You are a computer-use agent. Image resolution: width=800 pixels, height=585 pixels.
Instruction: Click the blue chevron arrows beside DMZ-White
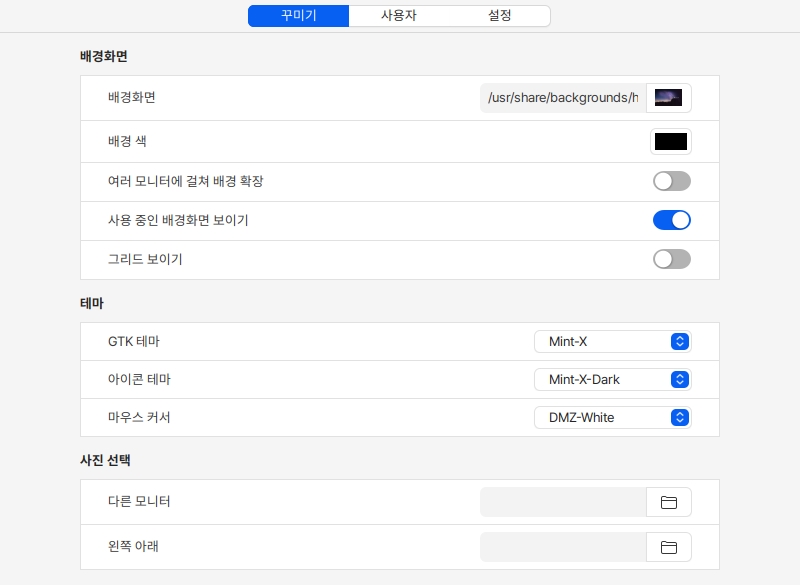(x=680, y=417)
